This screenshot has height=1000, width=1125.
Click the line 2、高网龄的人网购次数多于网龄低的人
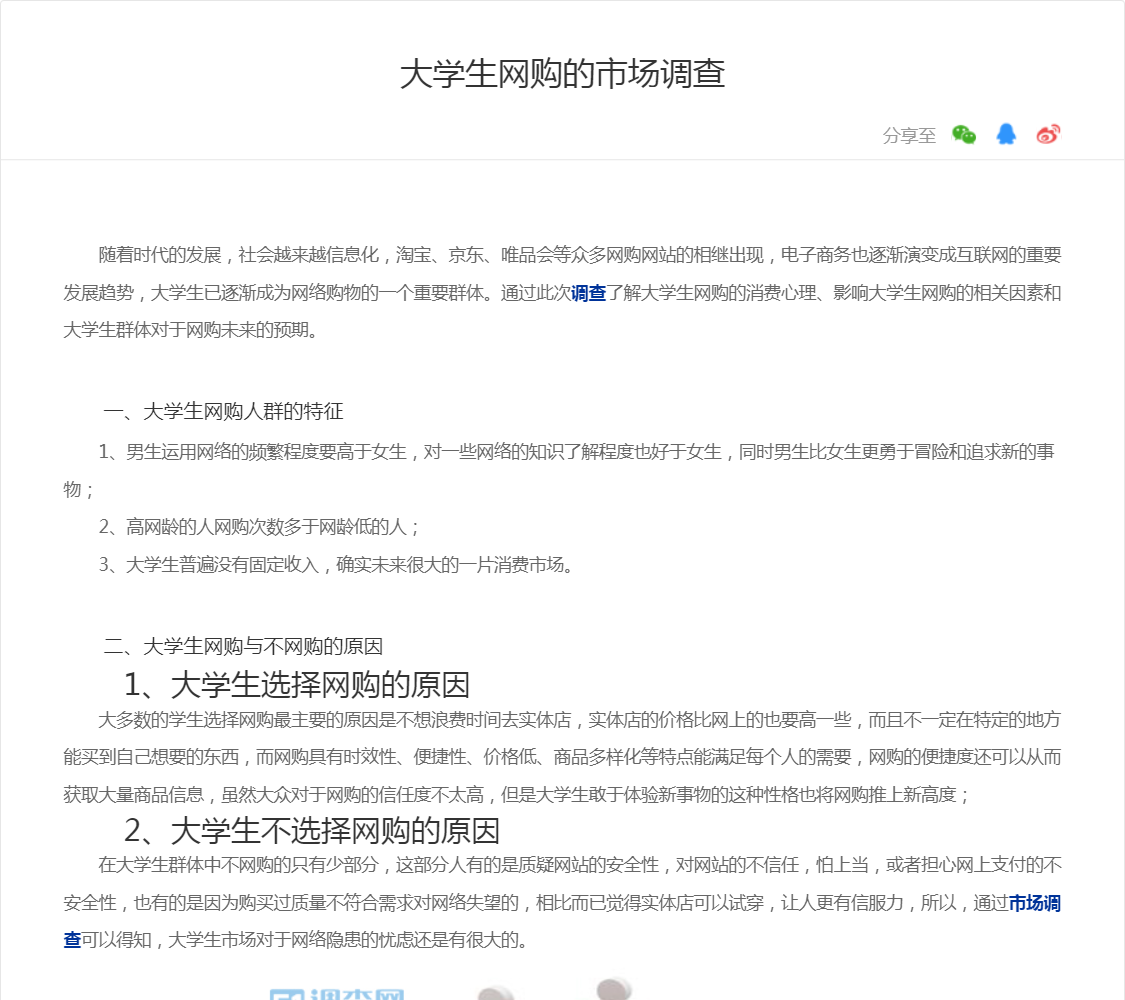(x=258, y=527)
